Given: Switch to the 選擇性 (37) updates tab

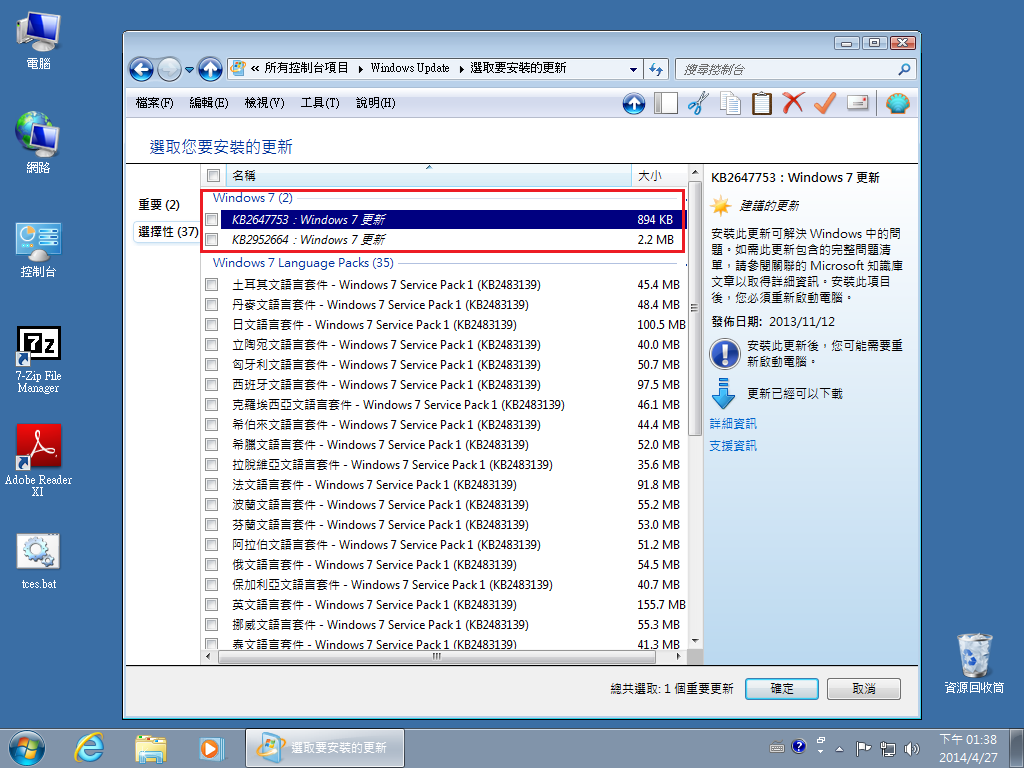Looking at the screenshot, I should click(168, 232).
